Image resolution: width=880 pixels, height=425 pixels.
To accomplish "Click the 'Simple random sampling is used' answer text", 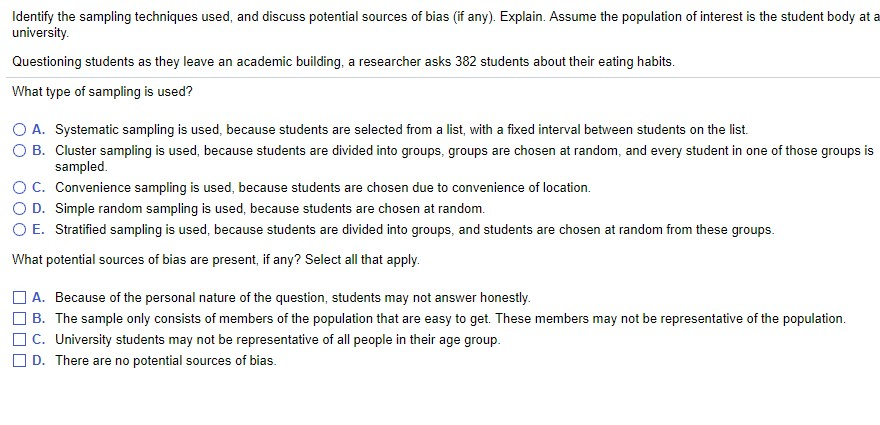I will 269,209.
